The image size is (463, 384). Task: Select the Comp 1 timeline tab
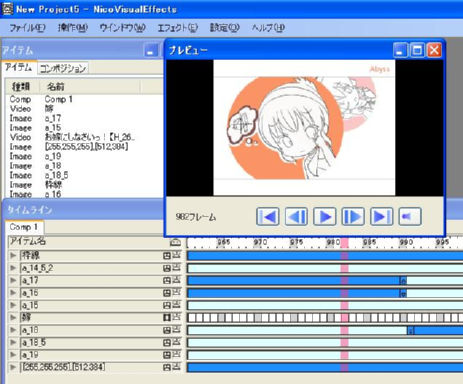pyautogui.click(x=24, y=227)
